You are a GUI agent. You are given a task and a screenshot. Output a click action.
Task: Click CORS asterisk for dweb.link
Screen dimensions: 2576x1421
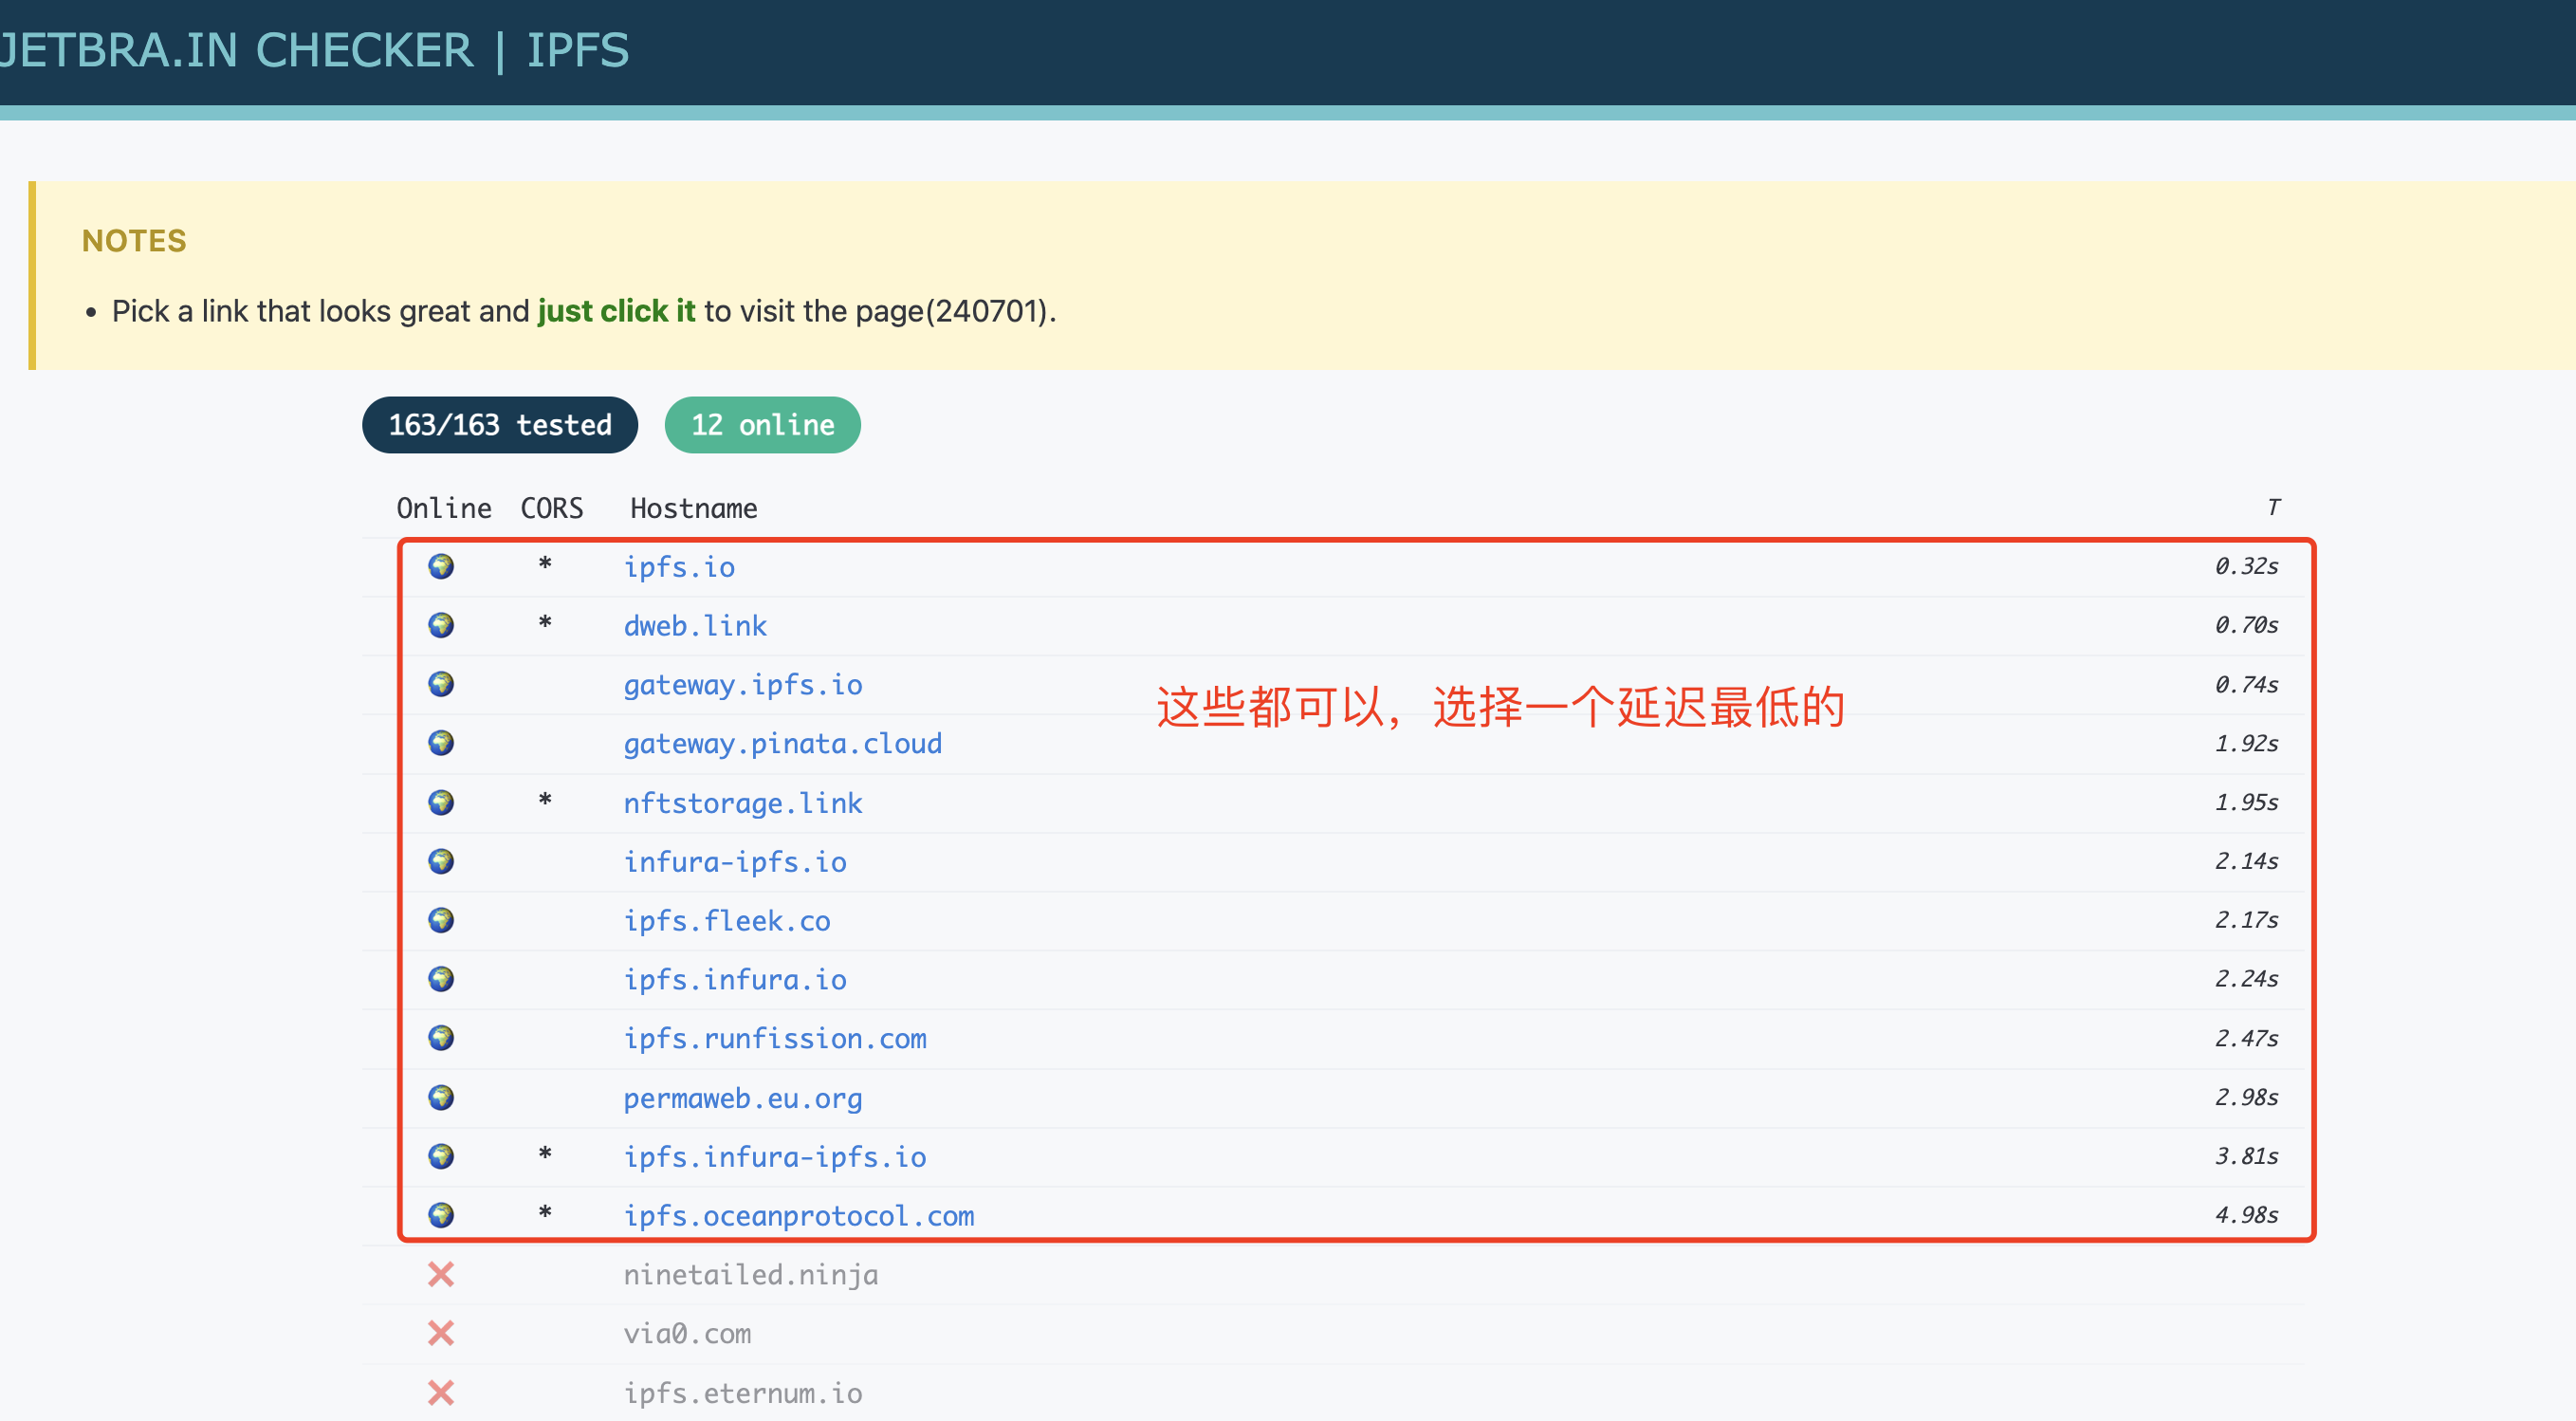click(545, 622)
